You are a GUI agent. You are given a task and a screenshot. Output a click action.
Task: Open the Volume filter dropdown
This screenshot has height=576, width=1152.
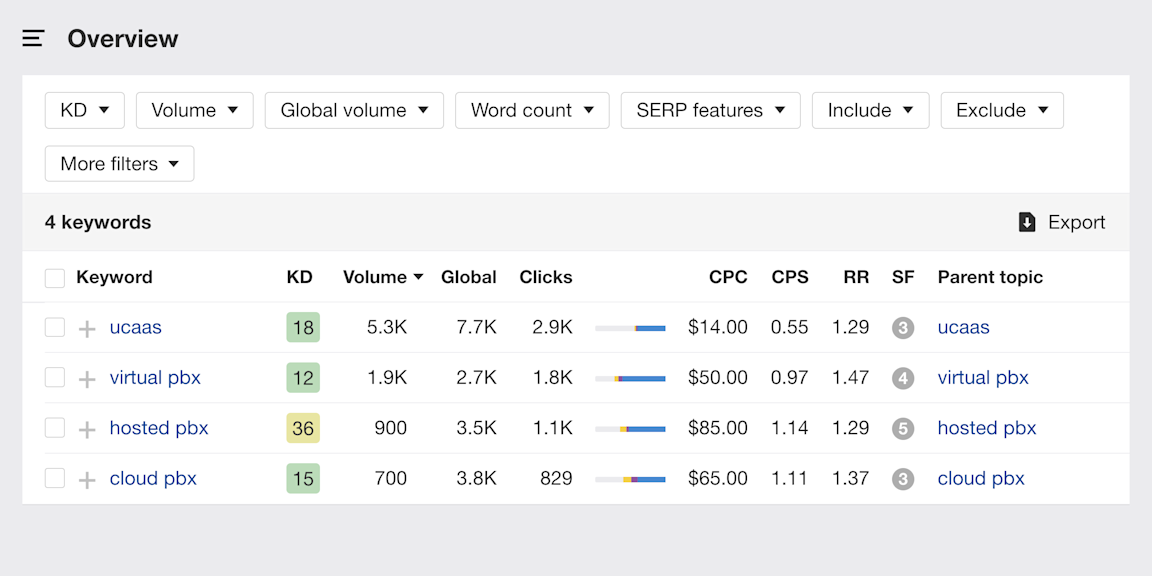click(x=195, y=110)
